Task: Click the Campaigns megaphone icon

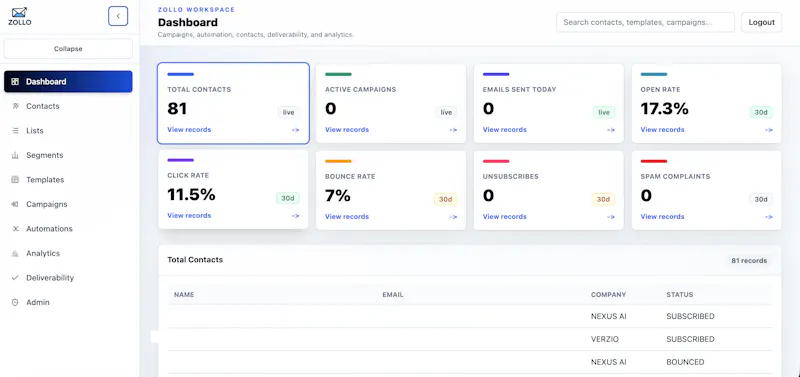Action: pos(15,204)
